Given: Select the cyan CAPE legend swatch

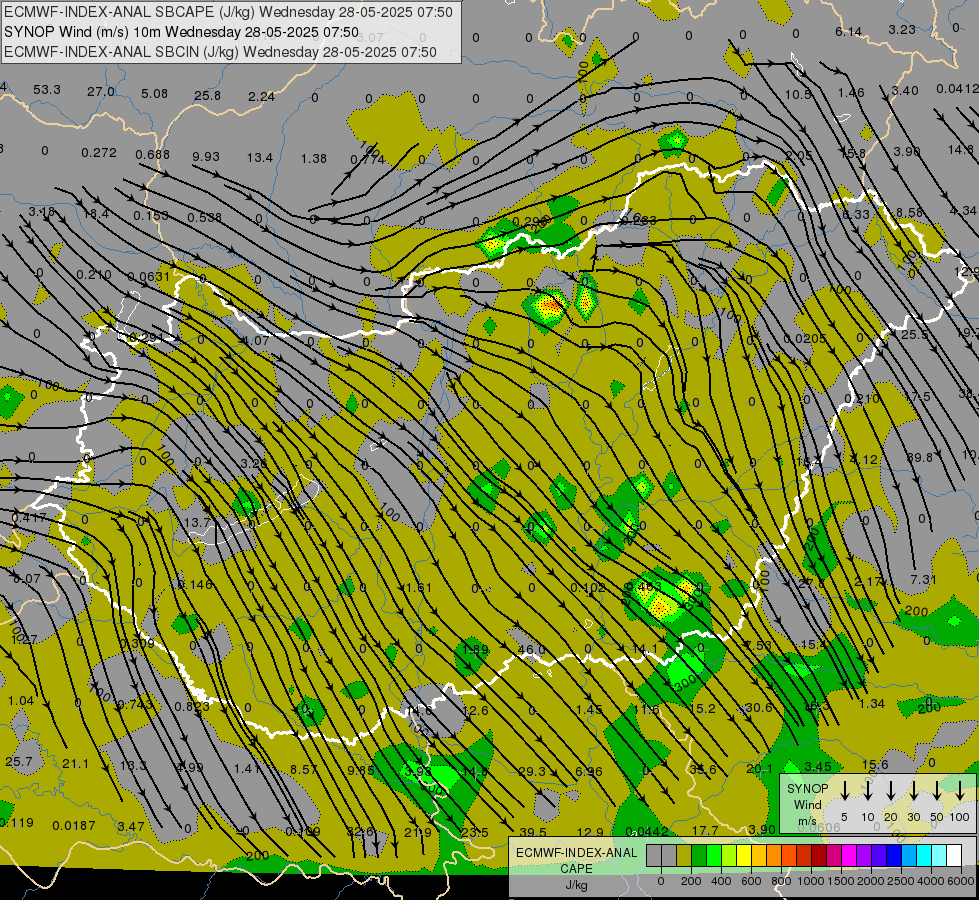Looking at the screenshot, I should click(924, 856).
